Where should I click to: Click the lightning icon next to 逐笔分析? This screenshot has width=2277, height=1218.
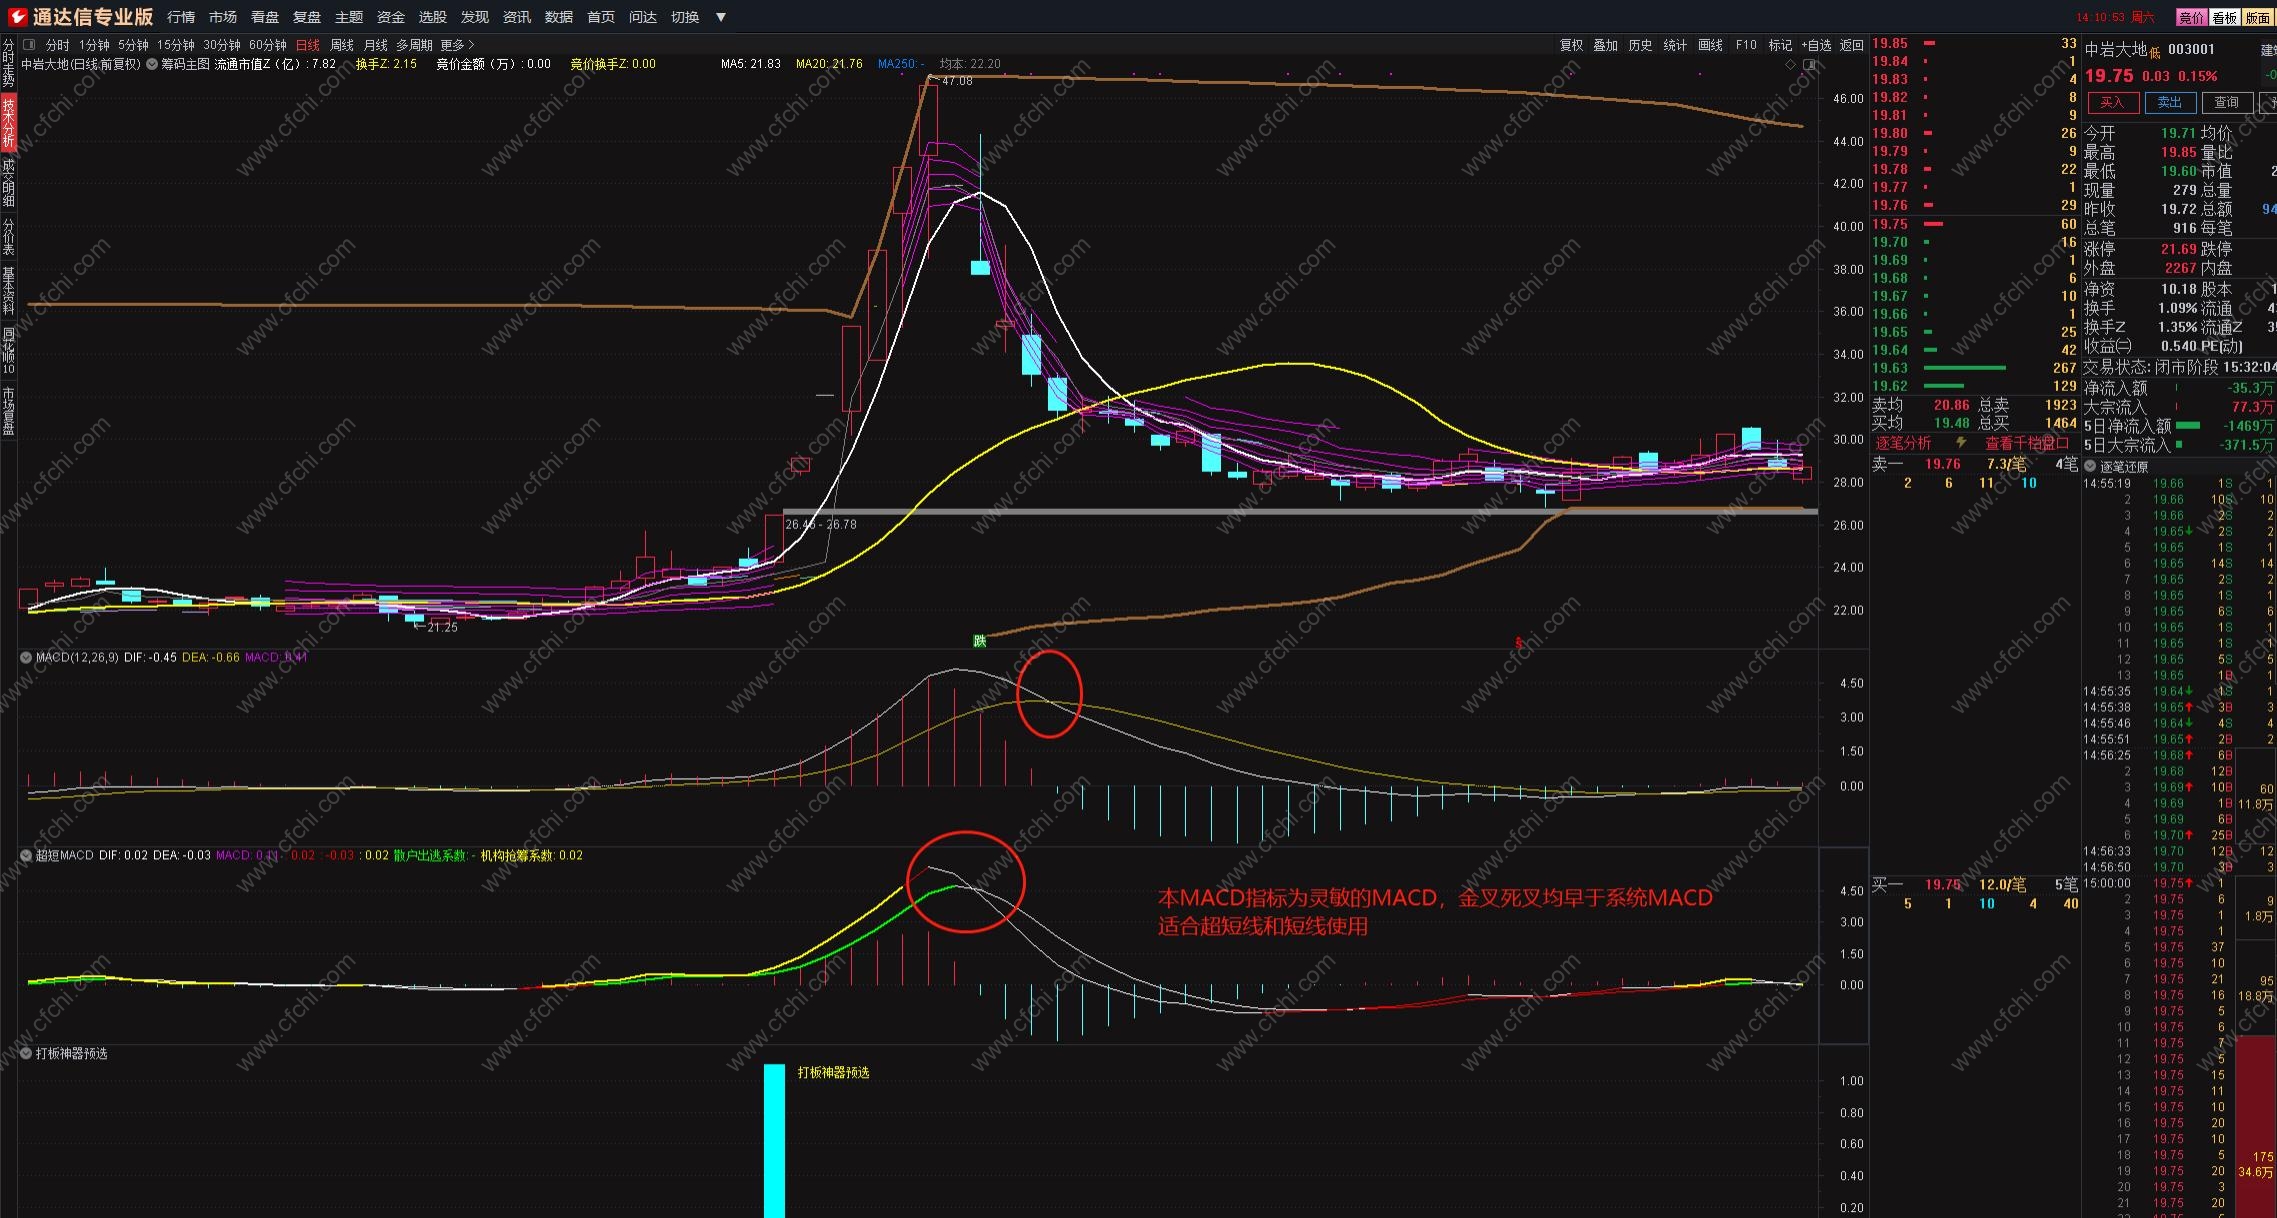click(x=1961, y=443)
